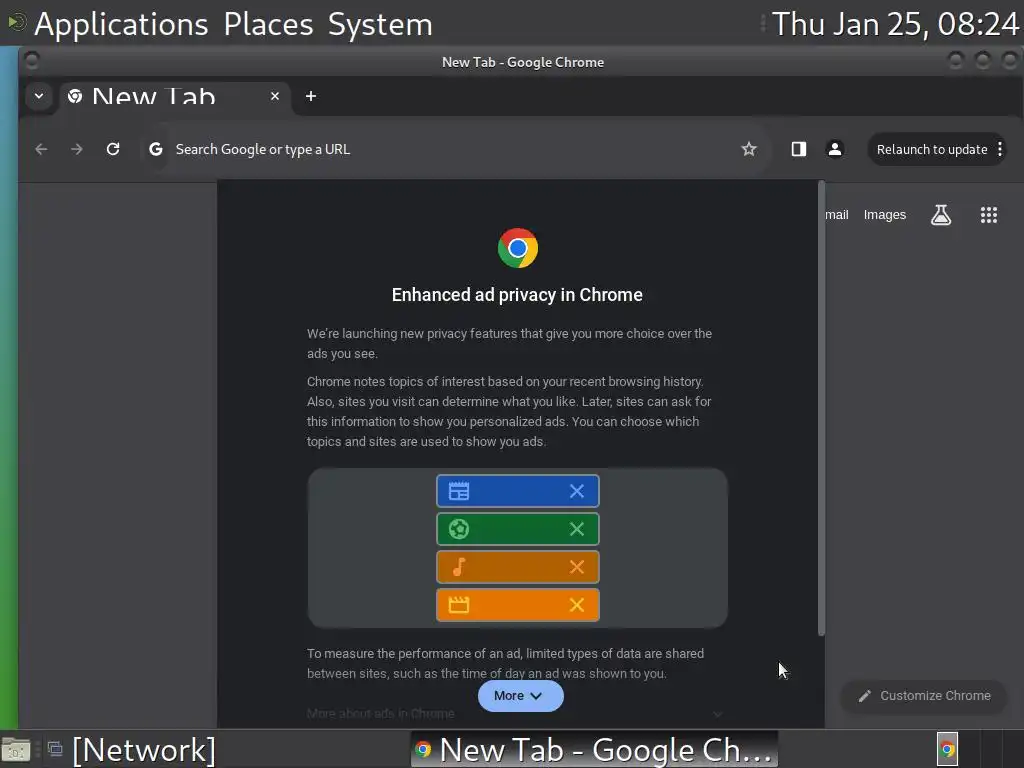Viewport: 1024px width, 768px height.
Task: Click the More button in dialog
Action: pyautogui.click(x=520, y=696)
